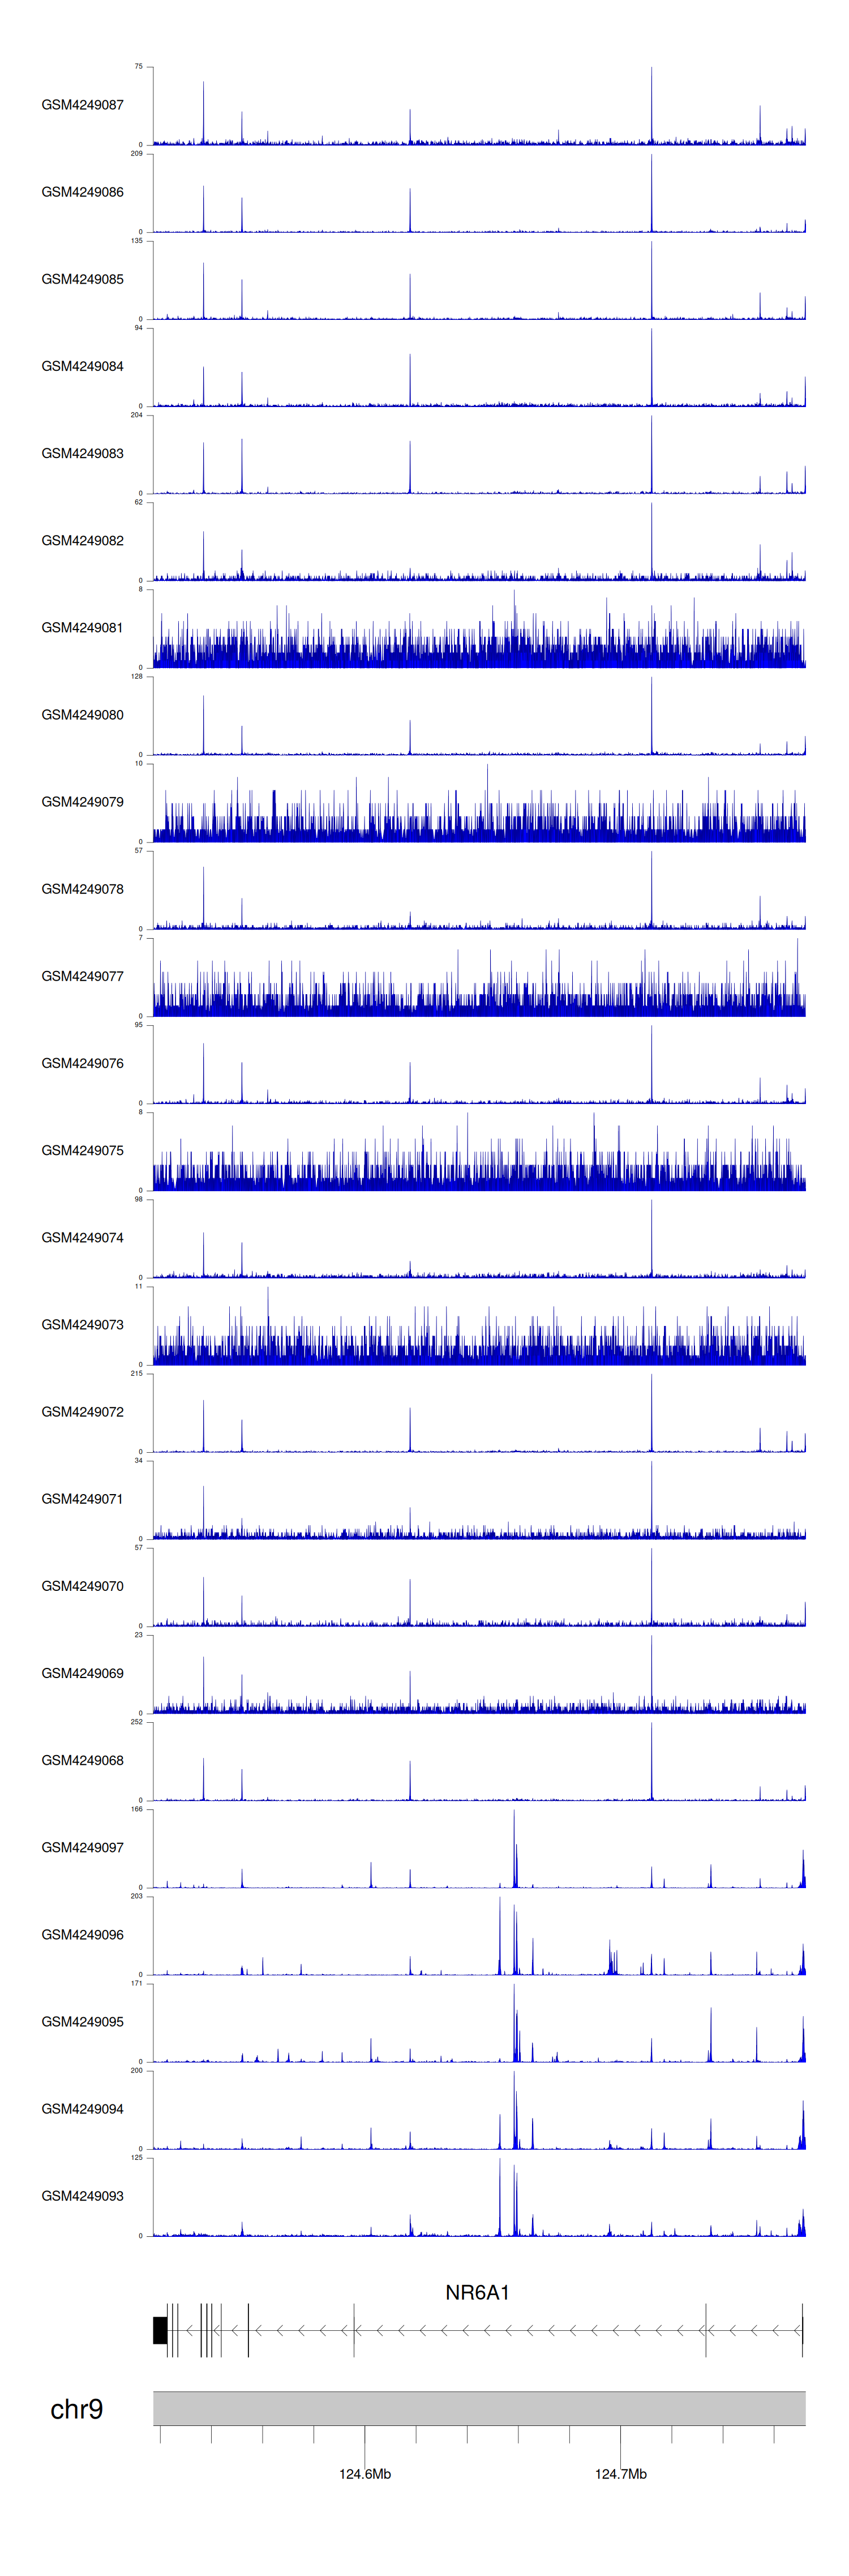Click the GSM4249095 track name
This screenshot has width=849, height=2576.
pos(82,2021)
